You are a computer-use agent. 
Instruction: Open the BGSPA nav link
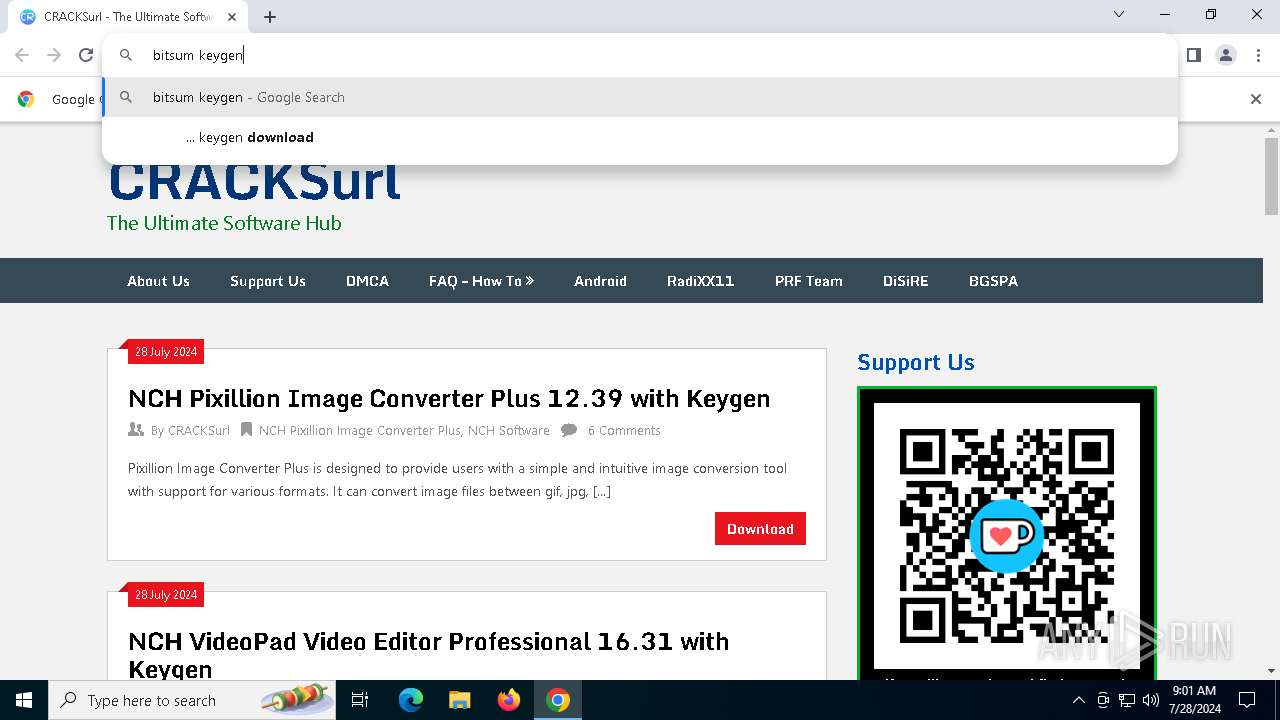click(993, 281)
